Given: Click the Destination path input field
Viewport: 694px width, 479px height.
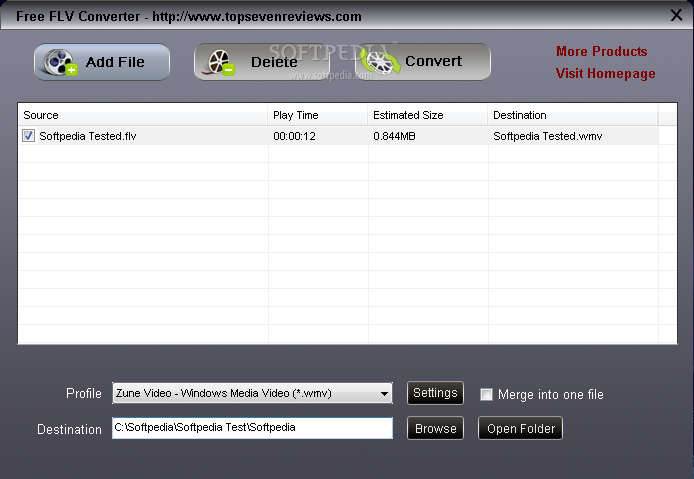Looking at the screenshot, I should [252, 428].
